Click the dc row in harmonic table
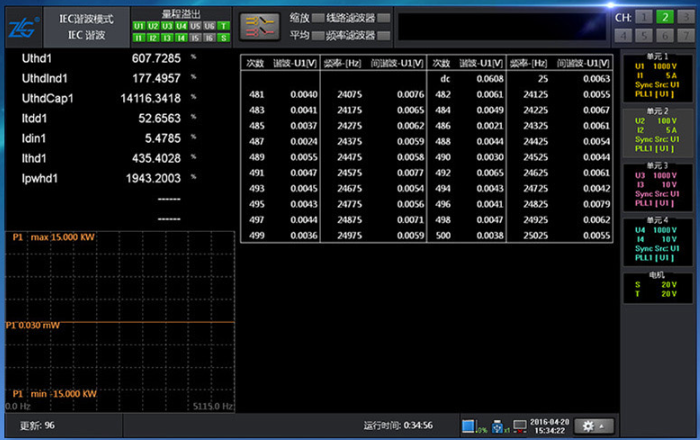This screenshot has width=700, height=440. [x=520, y=79]
